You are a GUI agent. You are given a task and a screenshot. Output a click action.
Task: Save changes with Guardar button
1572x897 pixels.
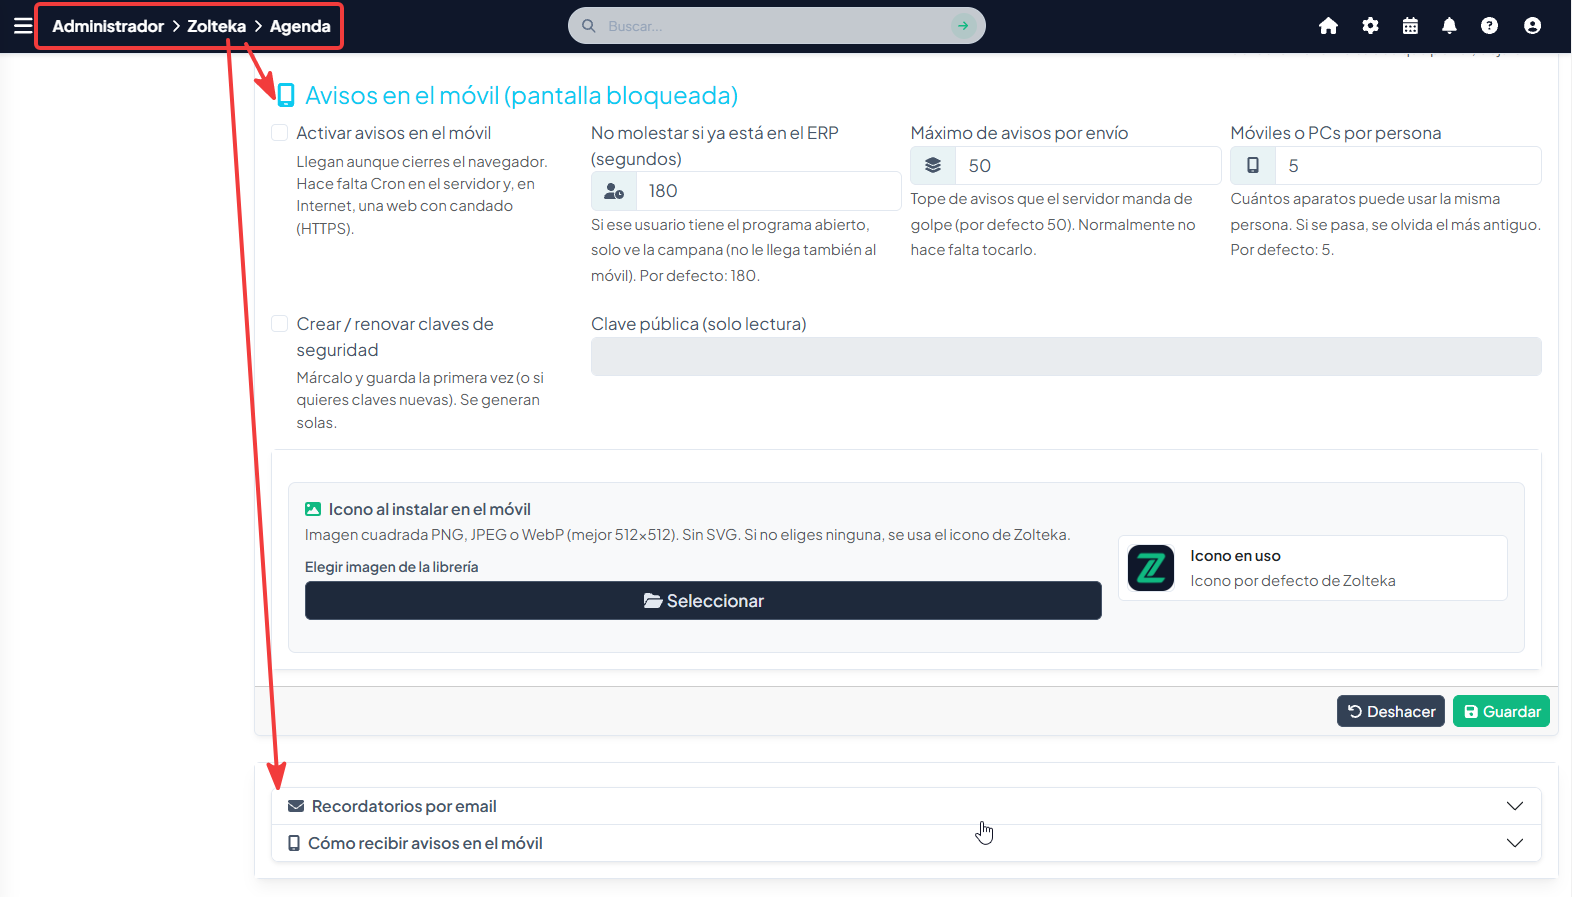tap(1501, 711)
